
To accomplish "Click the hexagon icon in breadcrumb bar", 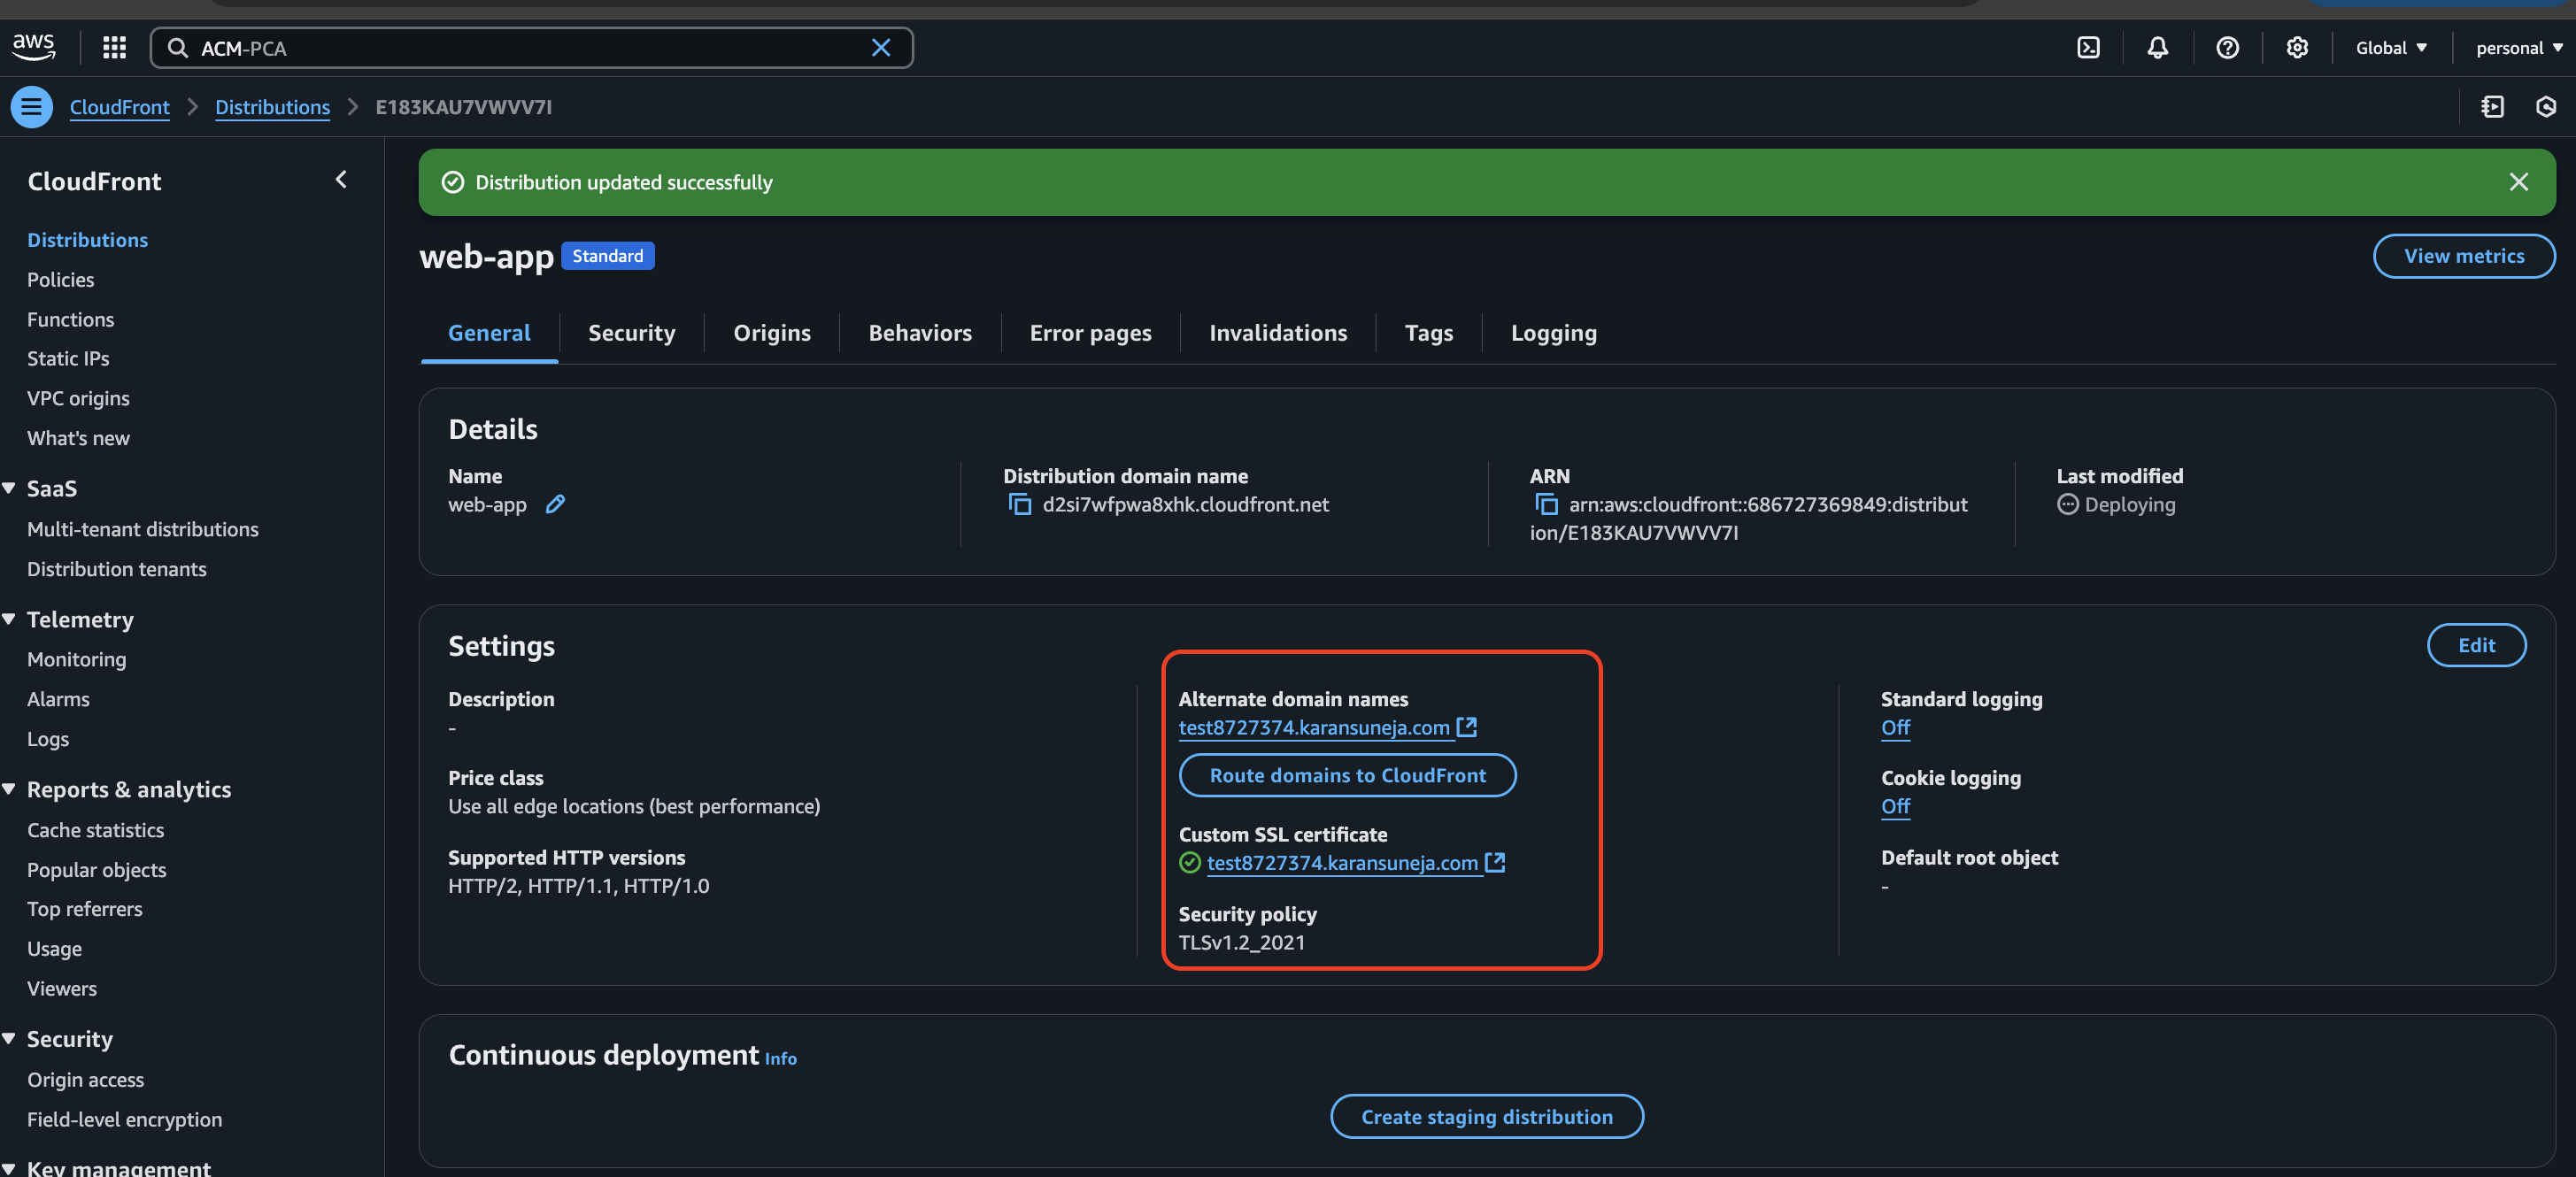I will pyautogui.click(x=2545, y=107).
